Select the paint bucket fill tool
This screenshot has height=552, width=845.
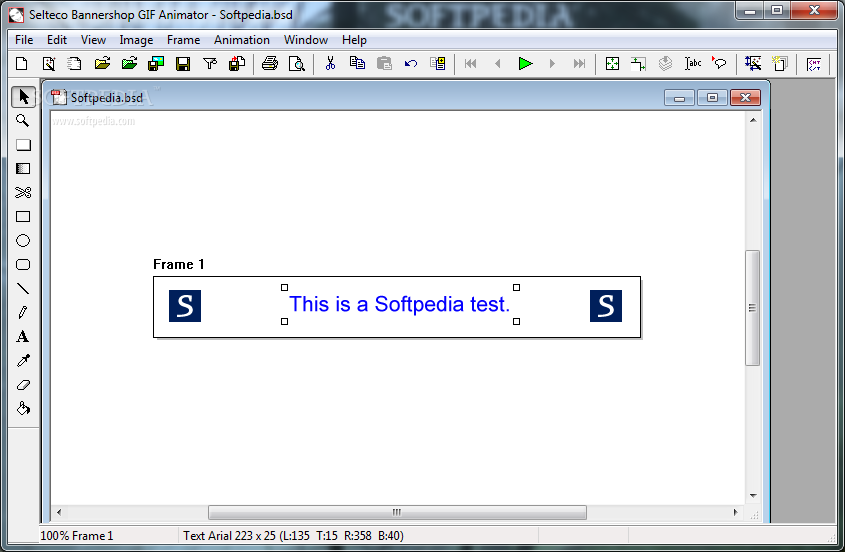pyautogui.click(x=23, y=408)
